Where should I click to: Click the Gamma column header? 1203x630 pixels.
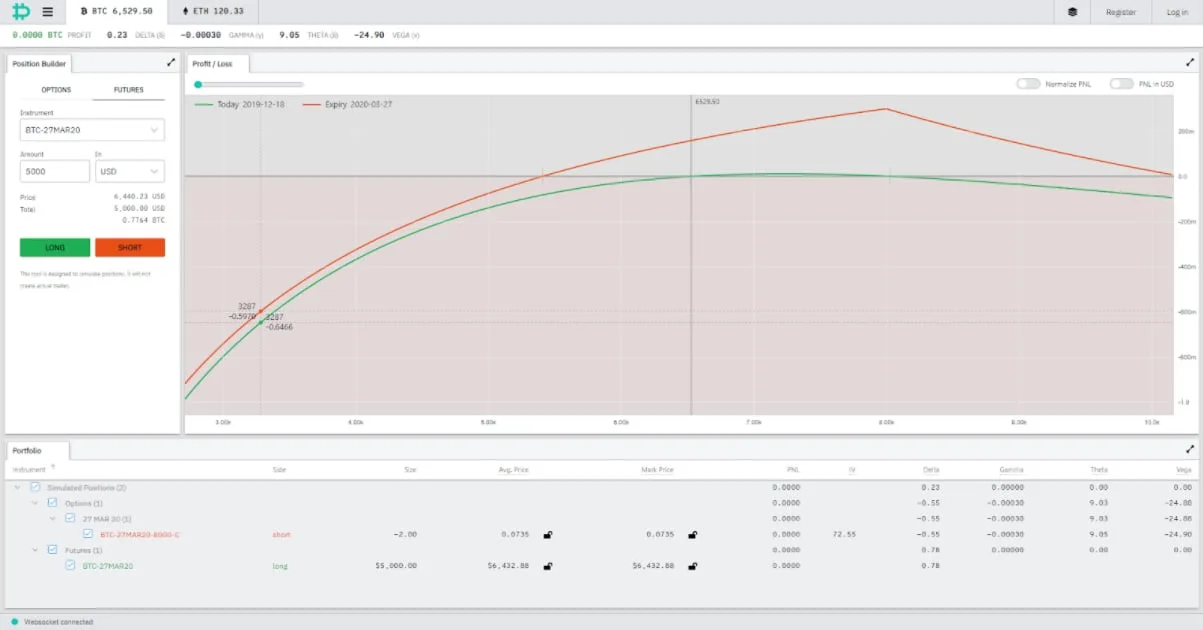coord(1012,468)
